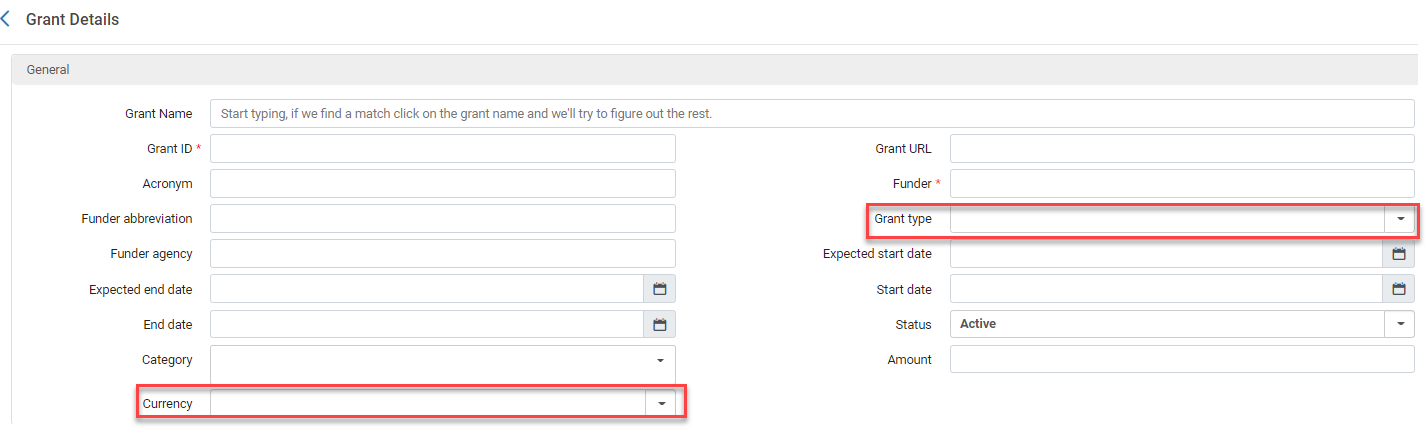Open the End date calendar picker
Viewport: 1426px width, 431px height.
(x=659, y=324)
